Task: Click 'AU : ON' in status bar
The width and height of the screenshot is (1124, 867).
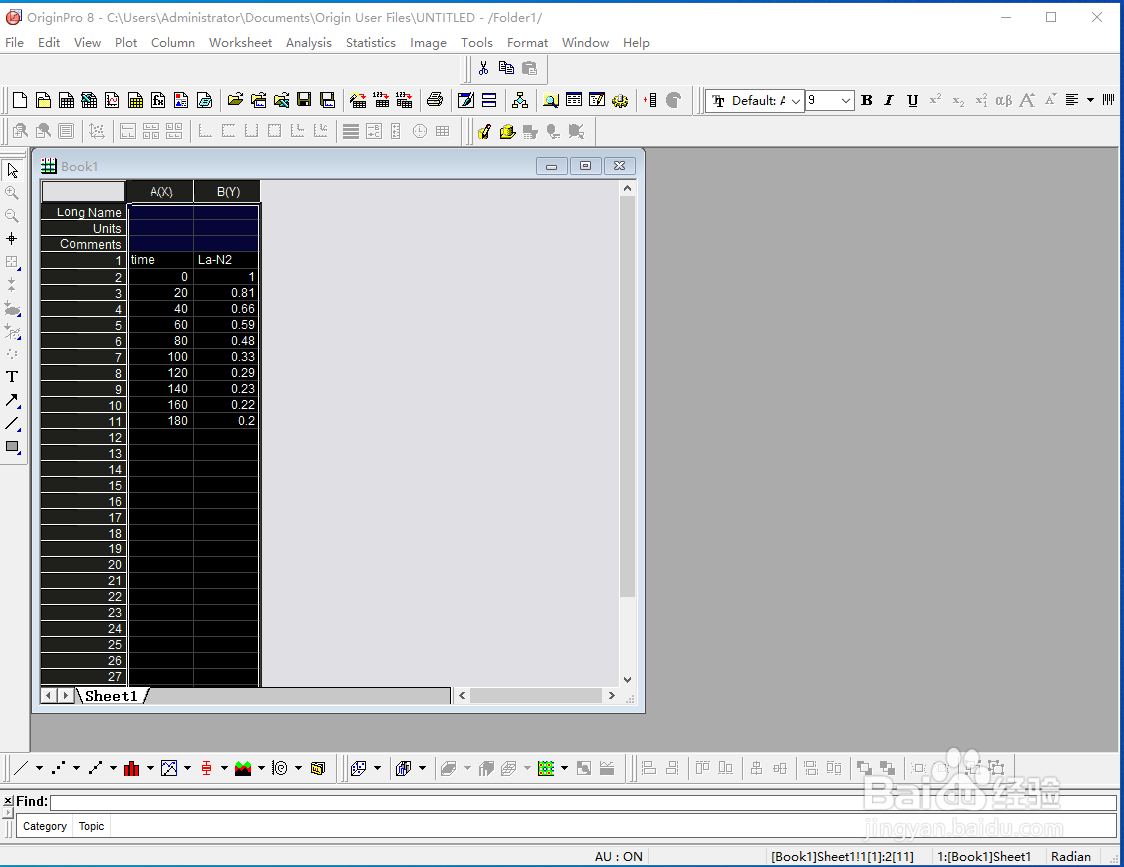Action: pos(619,856)
